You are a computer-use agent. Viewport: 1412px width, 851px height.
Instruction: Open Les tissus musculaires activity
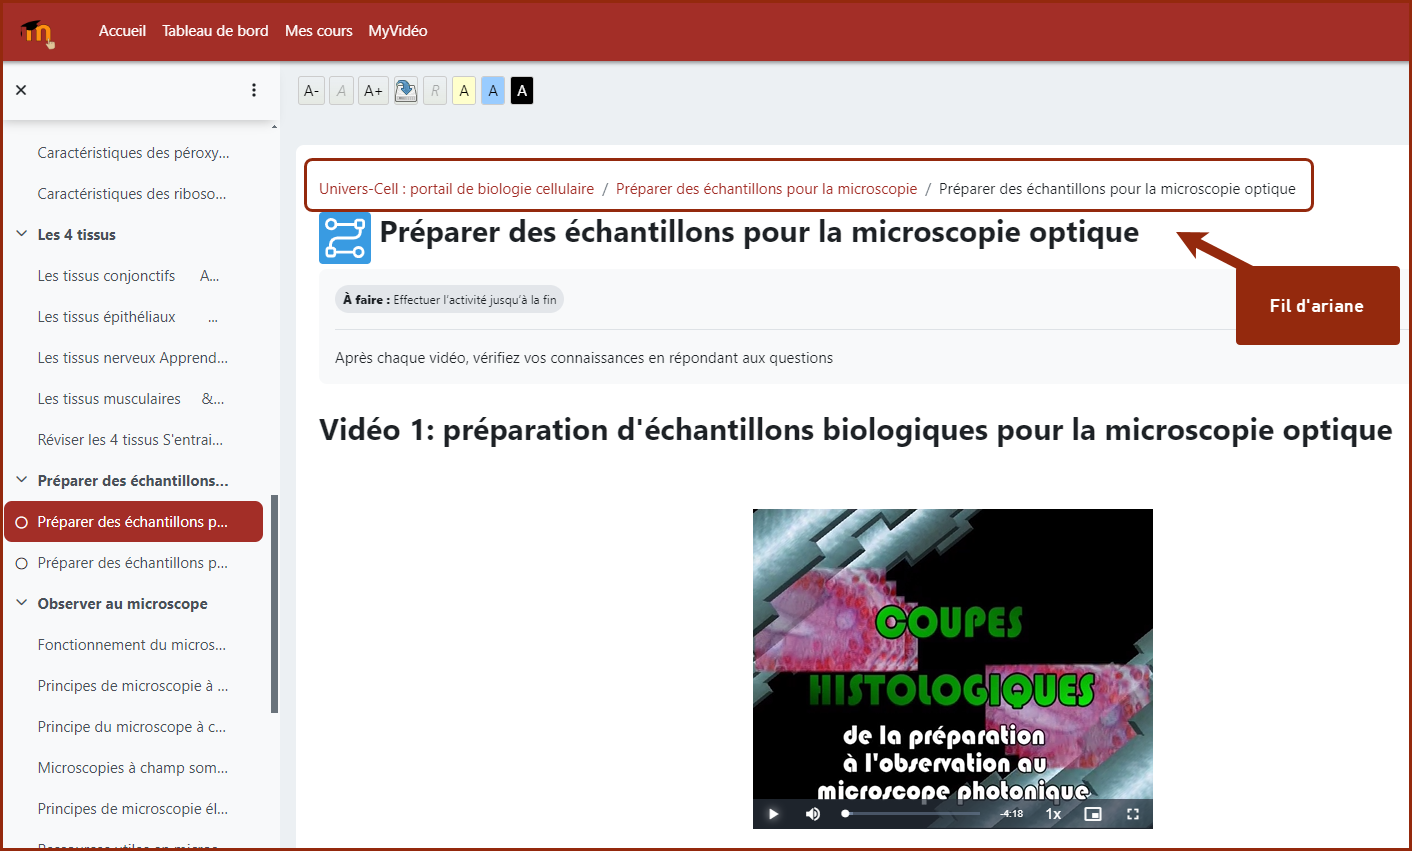coord(131,398)
